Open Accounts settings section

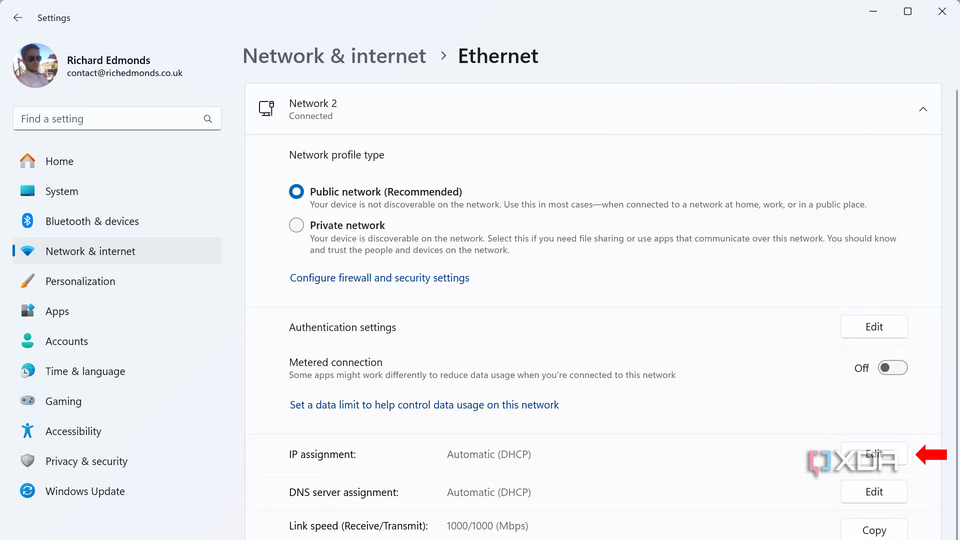click(117, 341)
